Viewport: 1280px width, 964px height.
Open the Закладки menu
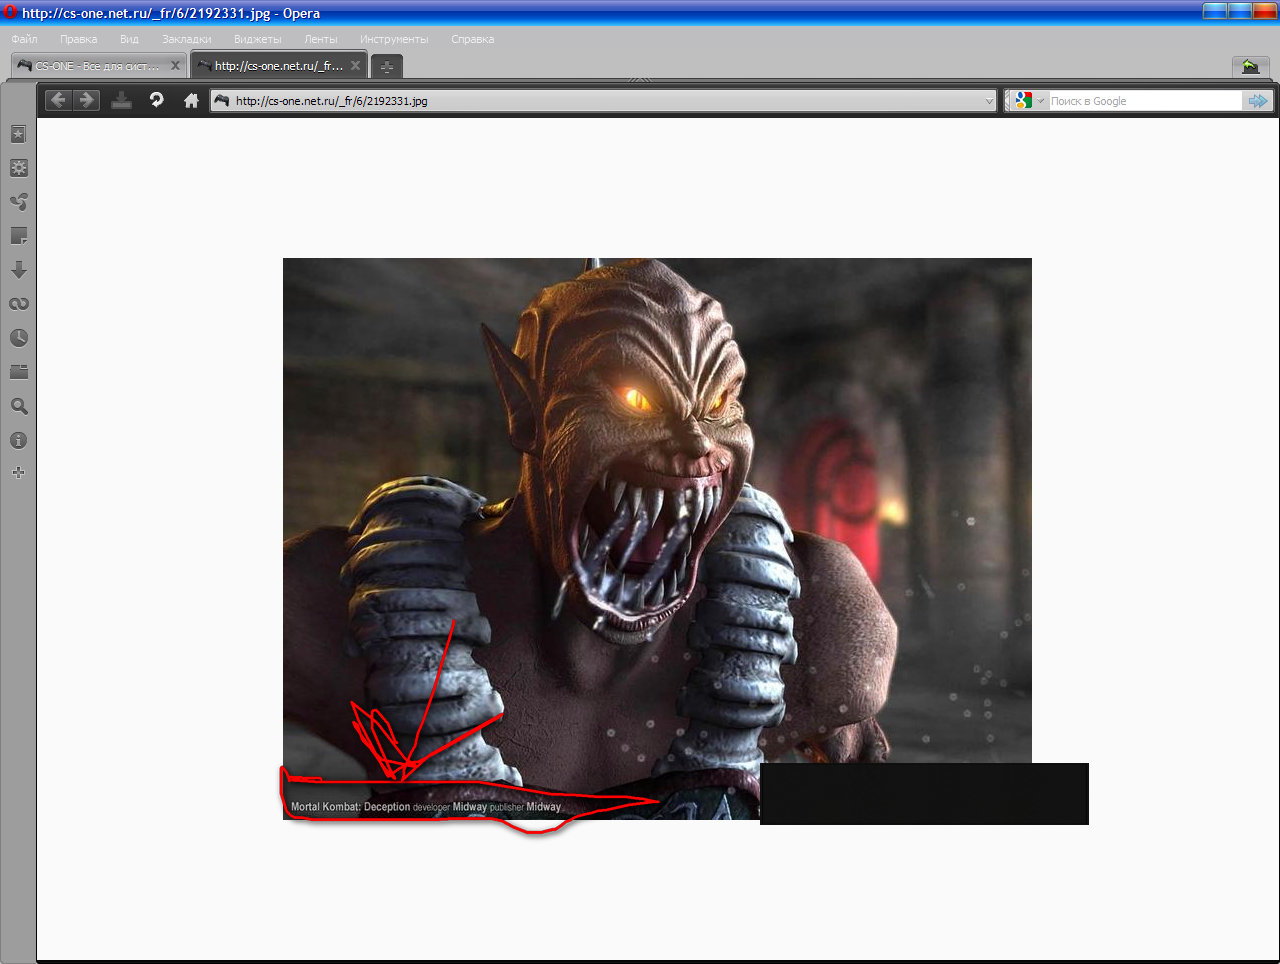click(186, 39)
